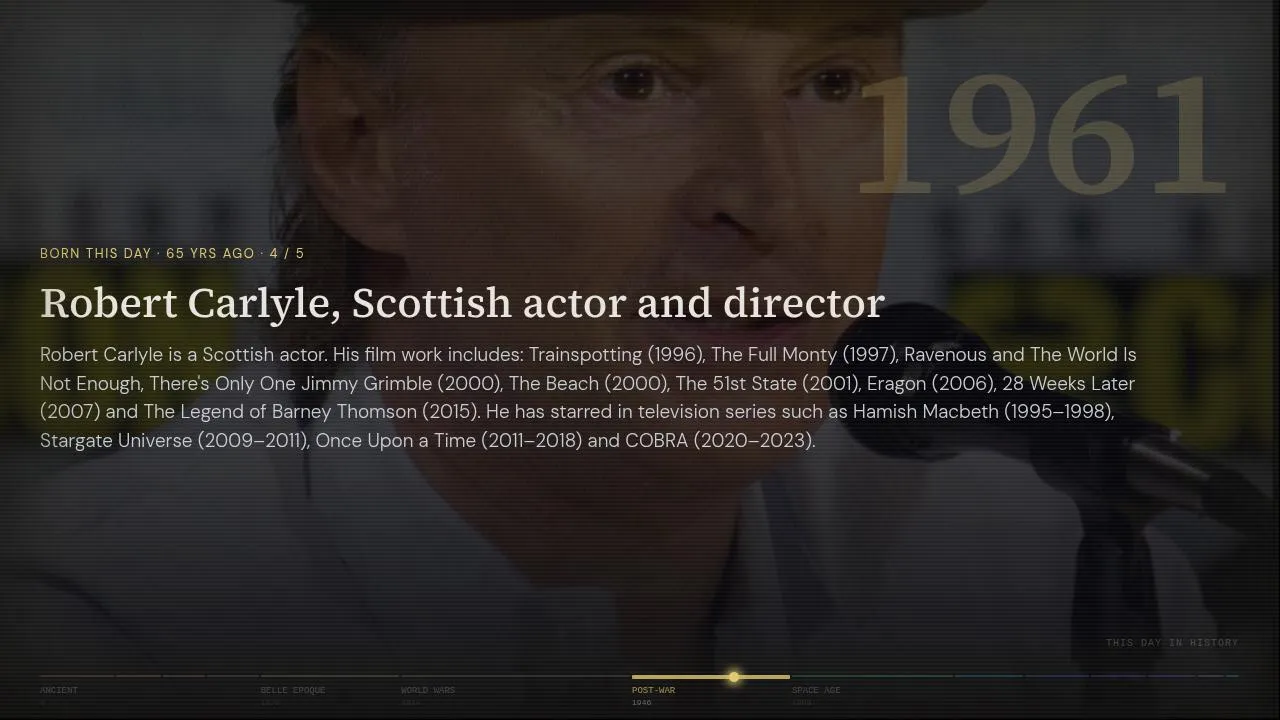Click the large 1961 year heading

tap(1041, 135)
